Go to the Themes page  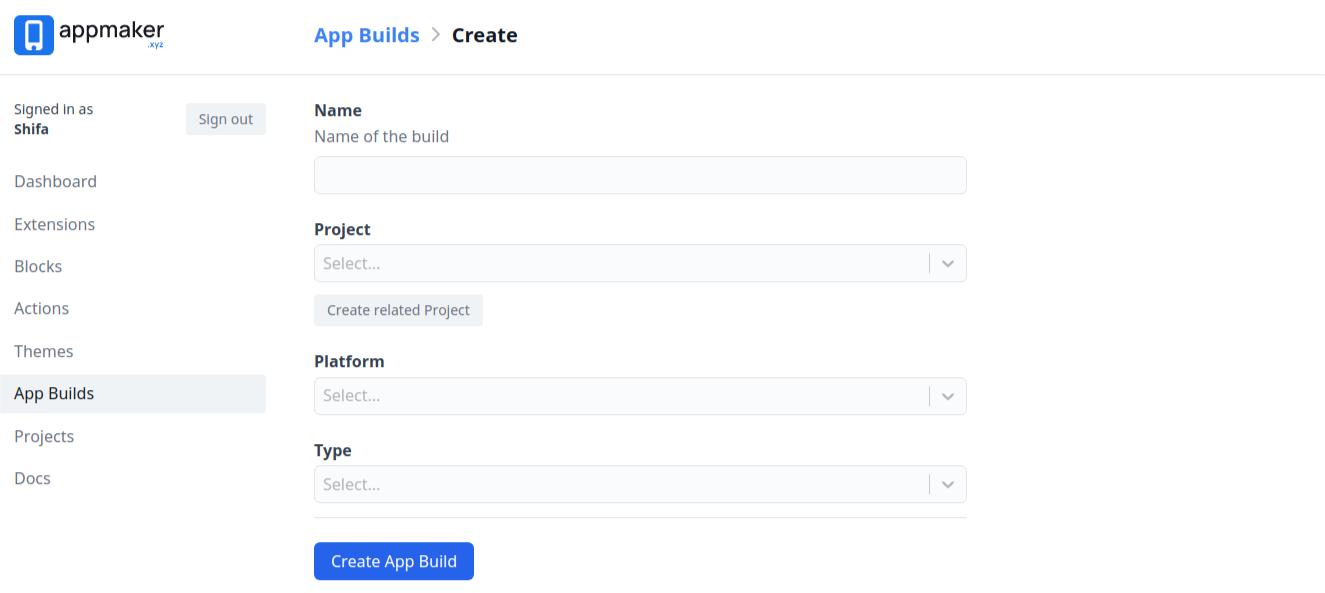(44, 351)
